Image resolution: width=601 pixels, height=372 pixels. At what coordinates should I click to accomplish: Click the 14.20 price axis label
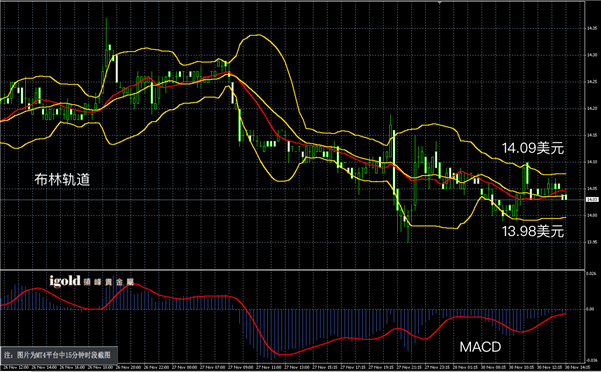click(591, 108)
